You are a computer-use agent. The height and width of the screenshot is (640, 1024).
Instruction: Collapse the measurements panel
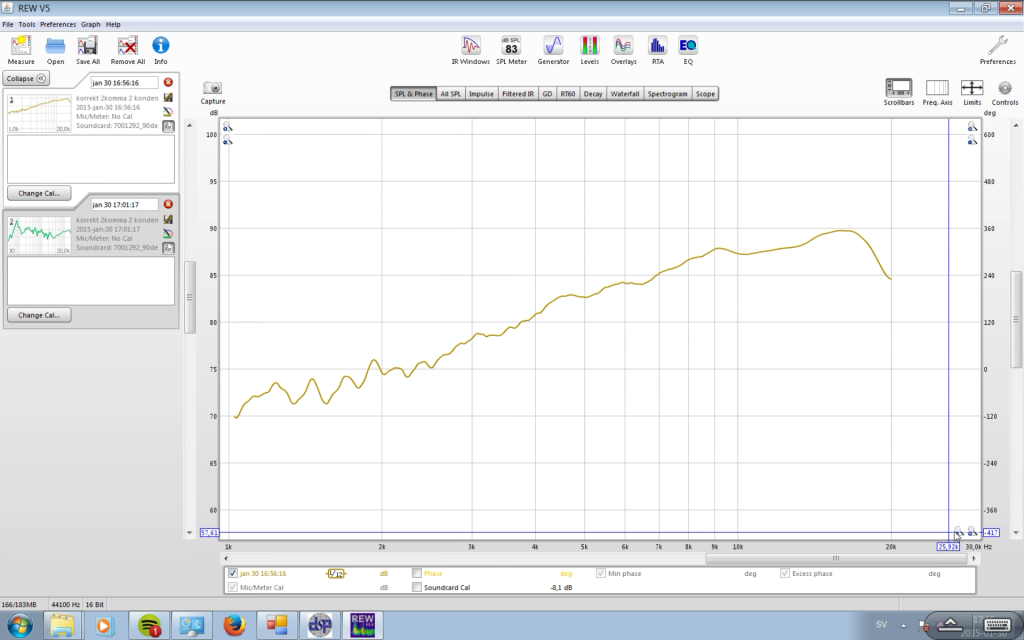(26, 78)
